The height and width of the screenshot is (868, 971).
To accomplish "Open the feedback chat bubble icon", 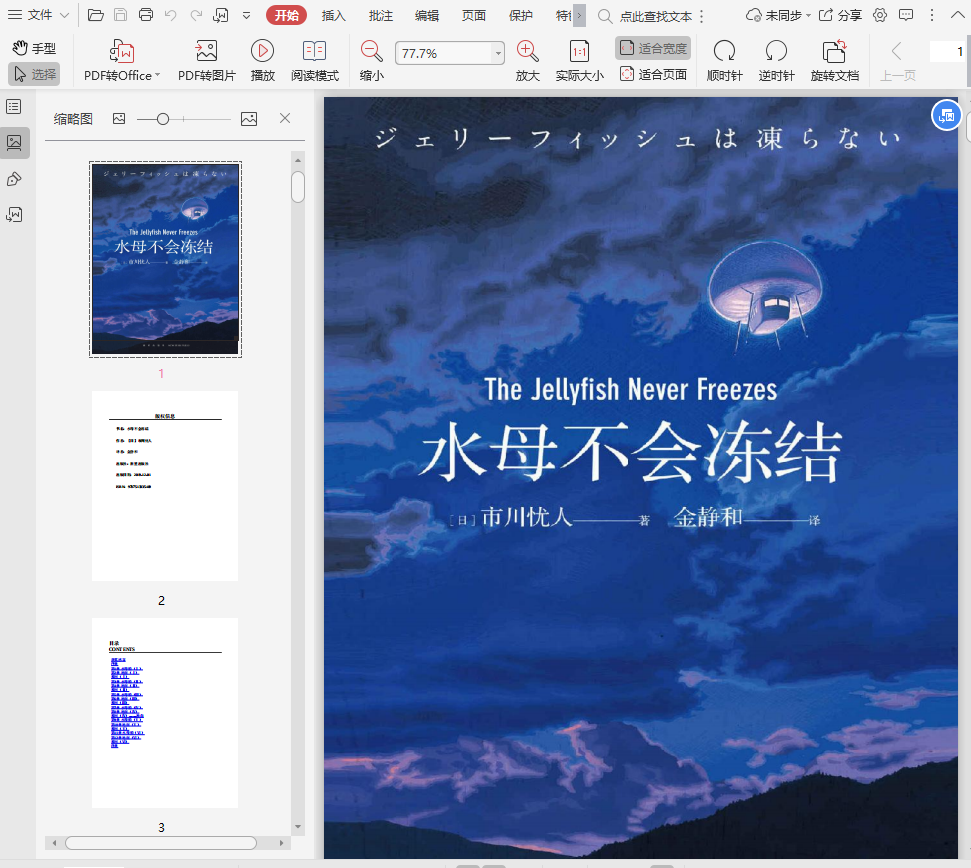I will [906, 15].
